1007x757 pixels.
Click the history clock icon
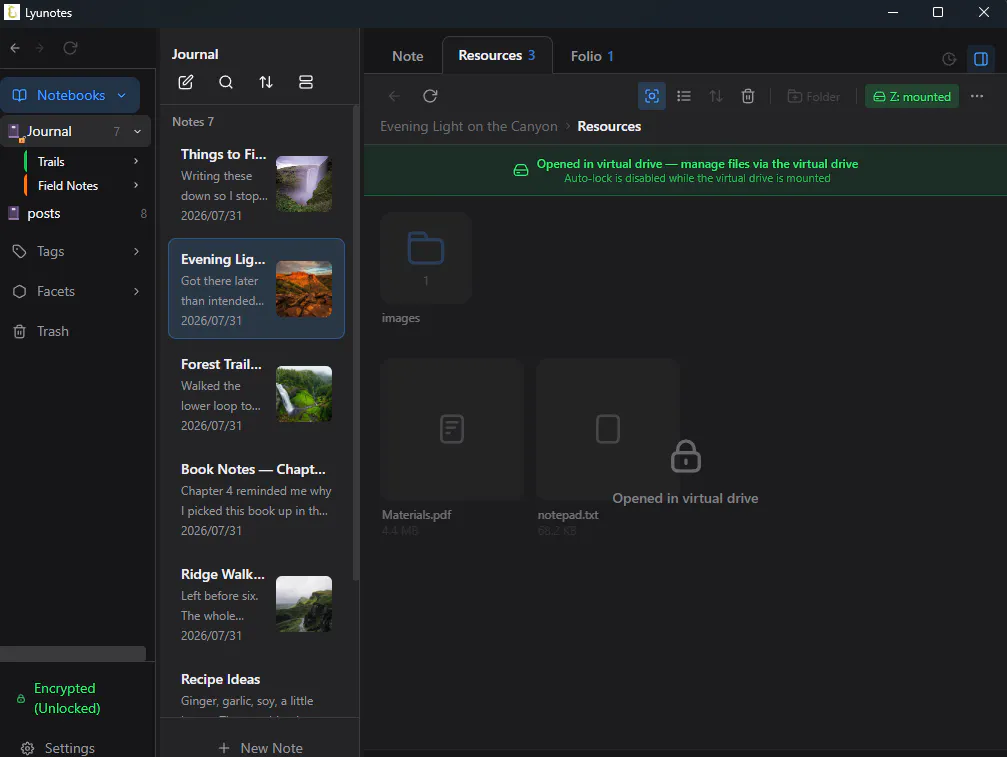click(x=949, y=59)
